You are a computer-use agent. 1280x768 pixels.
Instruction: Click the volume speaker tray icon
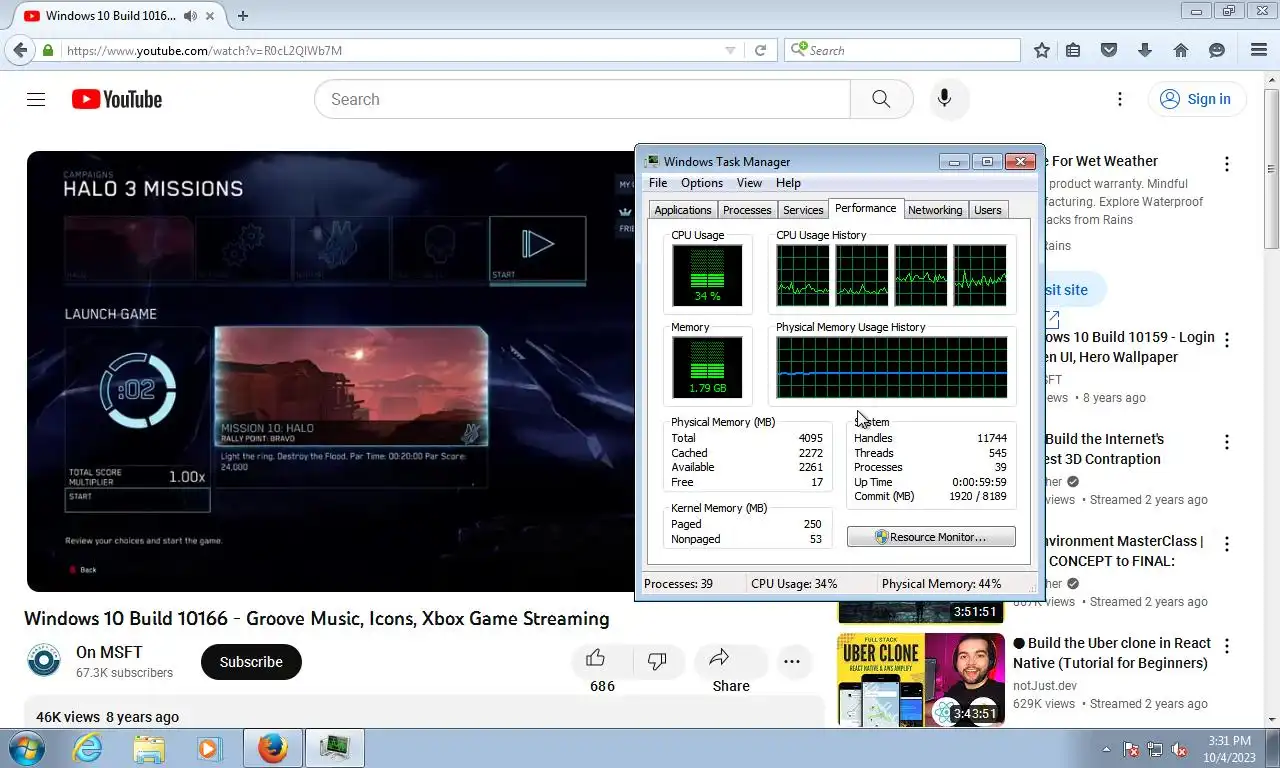(x=1180, y=749)
